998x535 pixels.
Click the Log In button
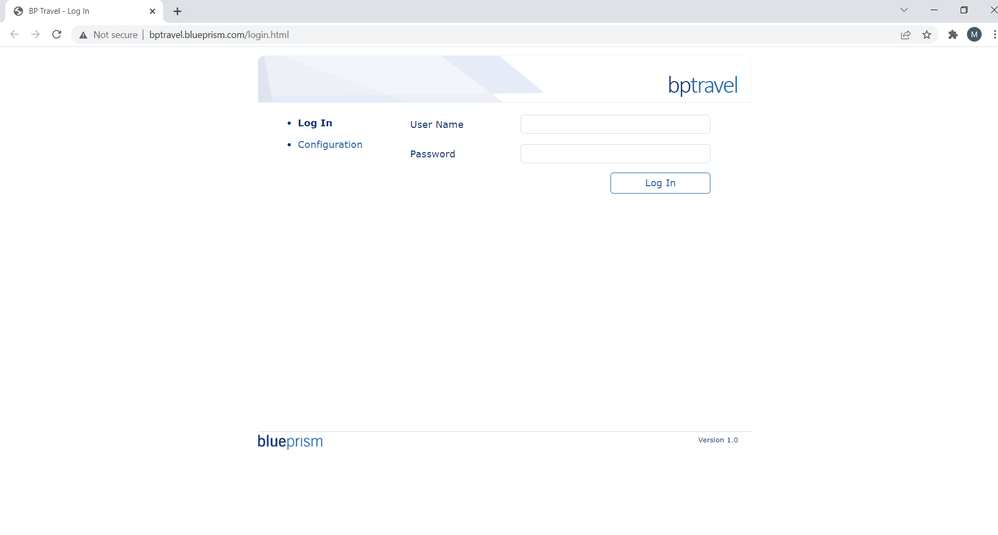click(x=660, y=183)
